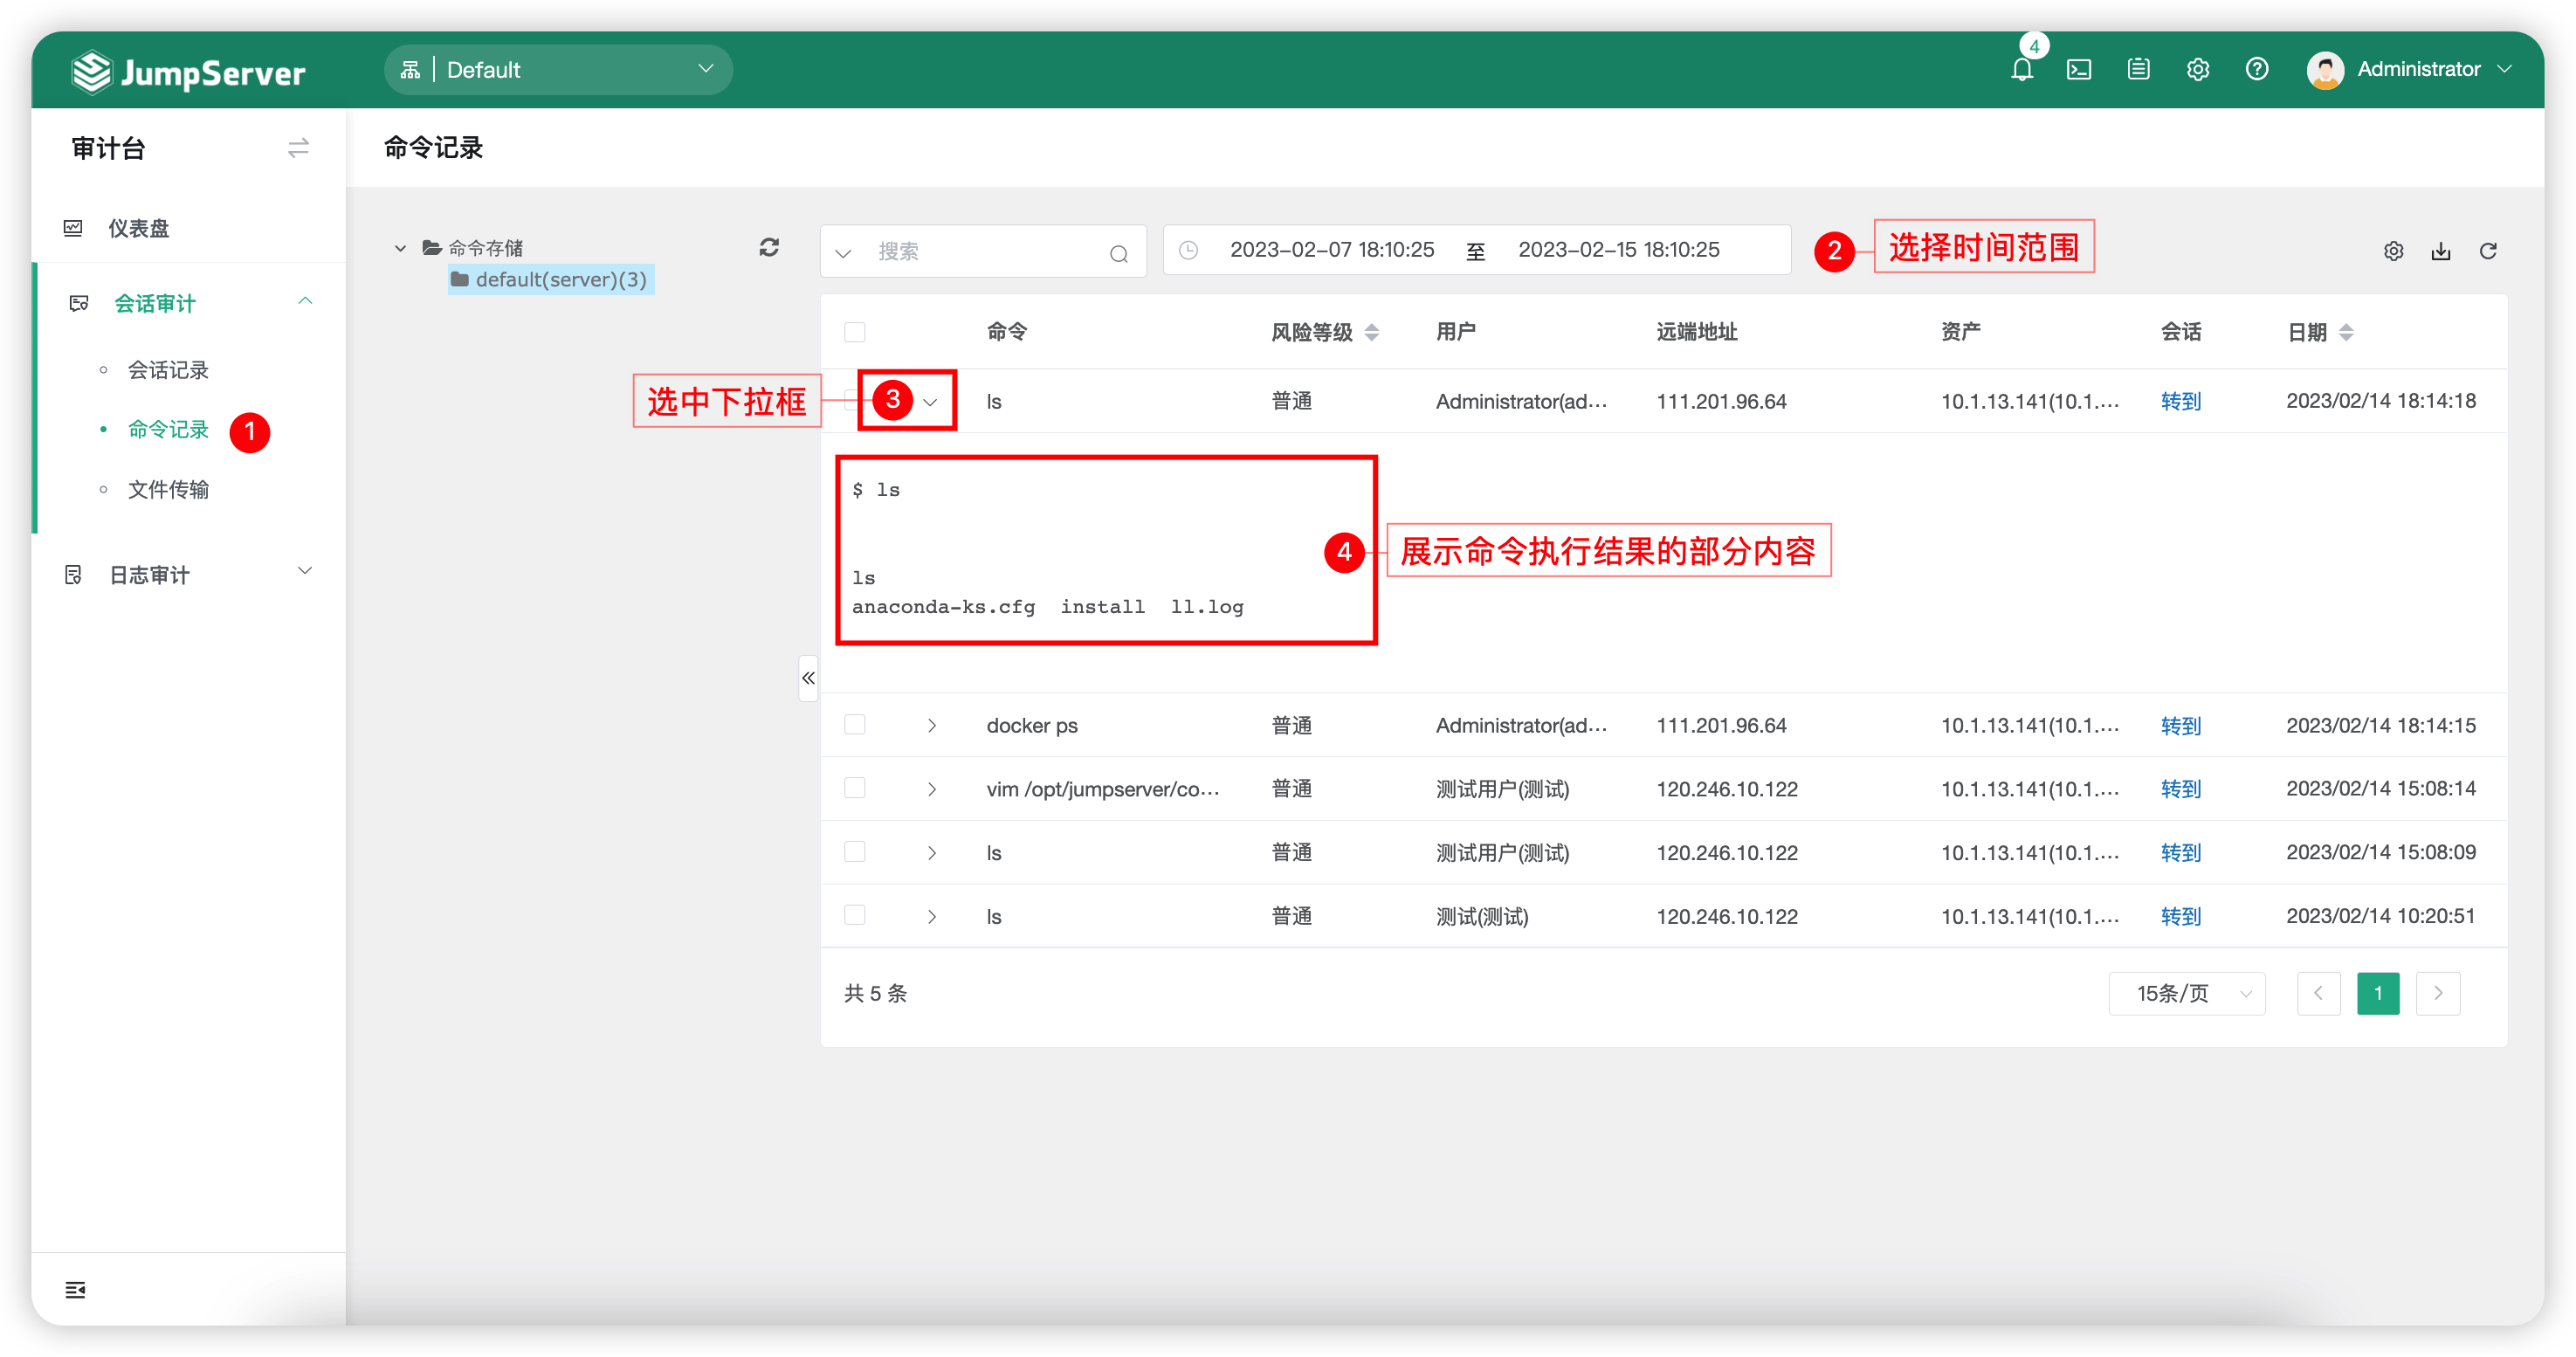Open search filter options chevron

coord(843,253)
